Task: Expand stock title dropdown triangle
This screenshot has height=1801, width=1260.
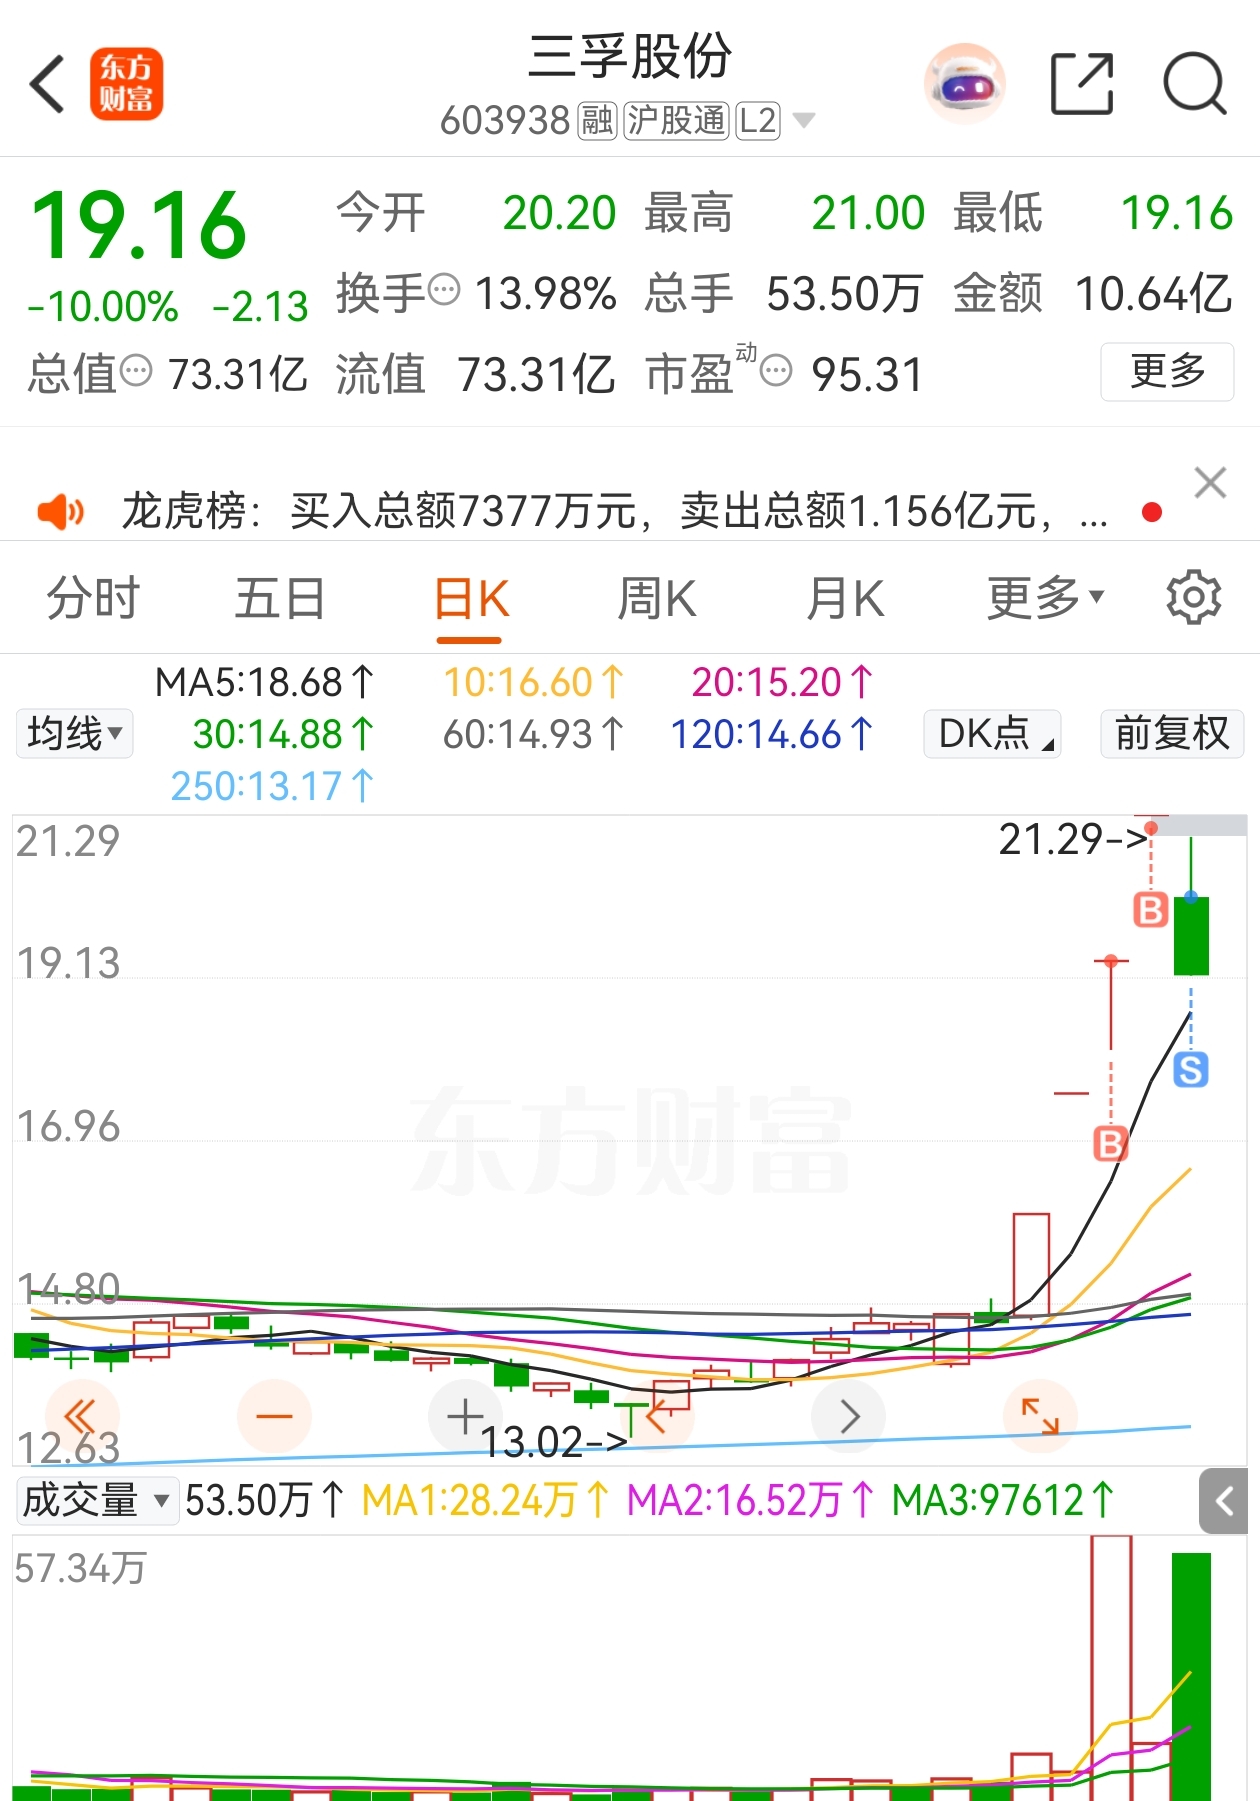Action: click(x=803, y=121)
